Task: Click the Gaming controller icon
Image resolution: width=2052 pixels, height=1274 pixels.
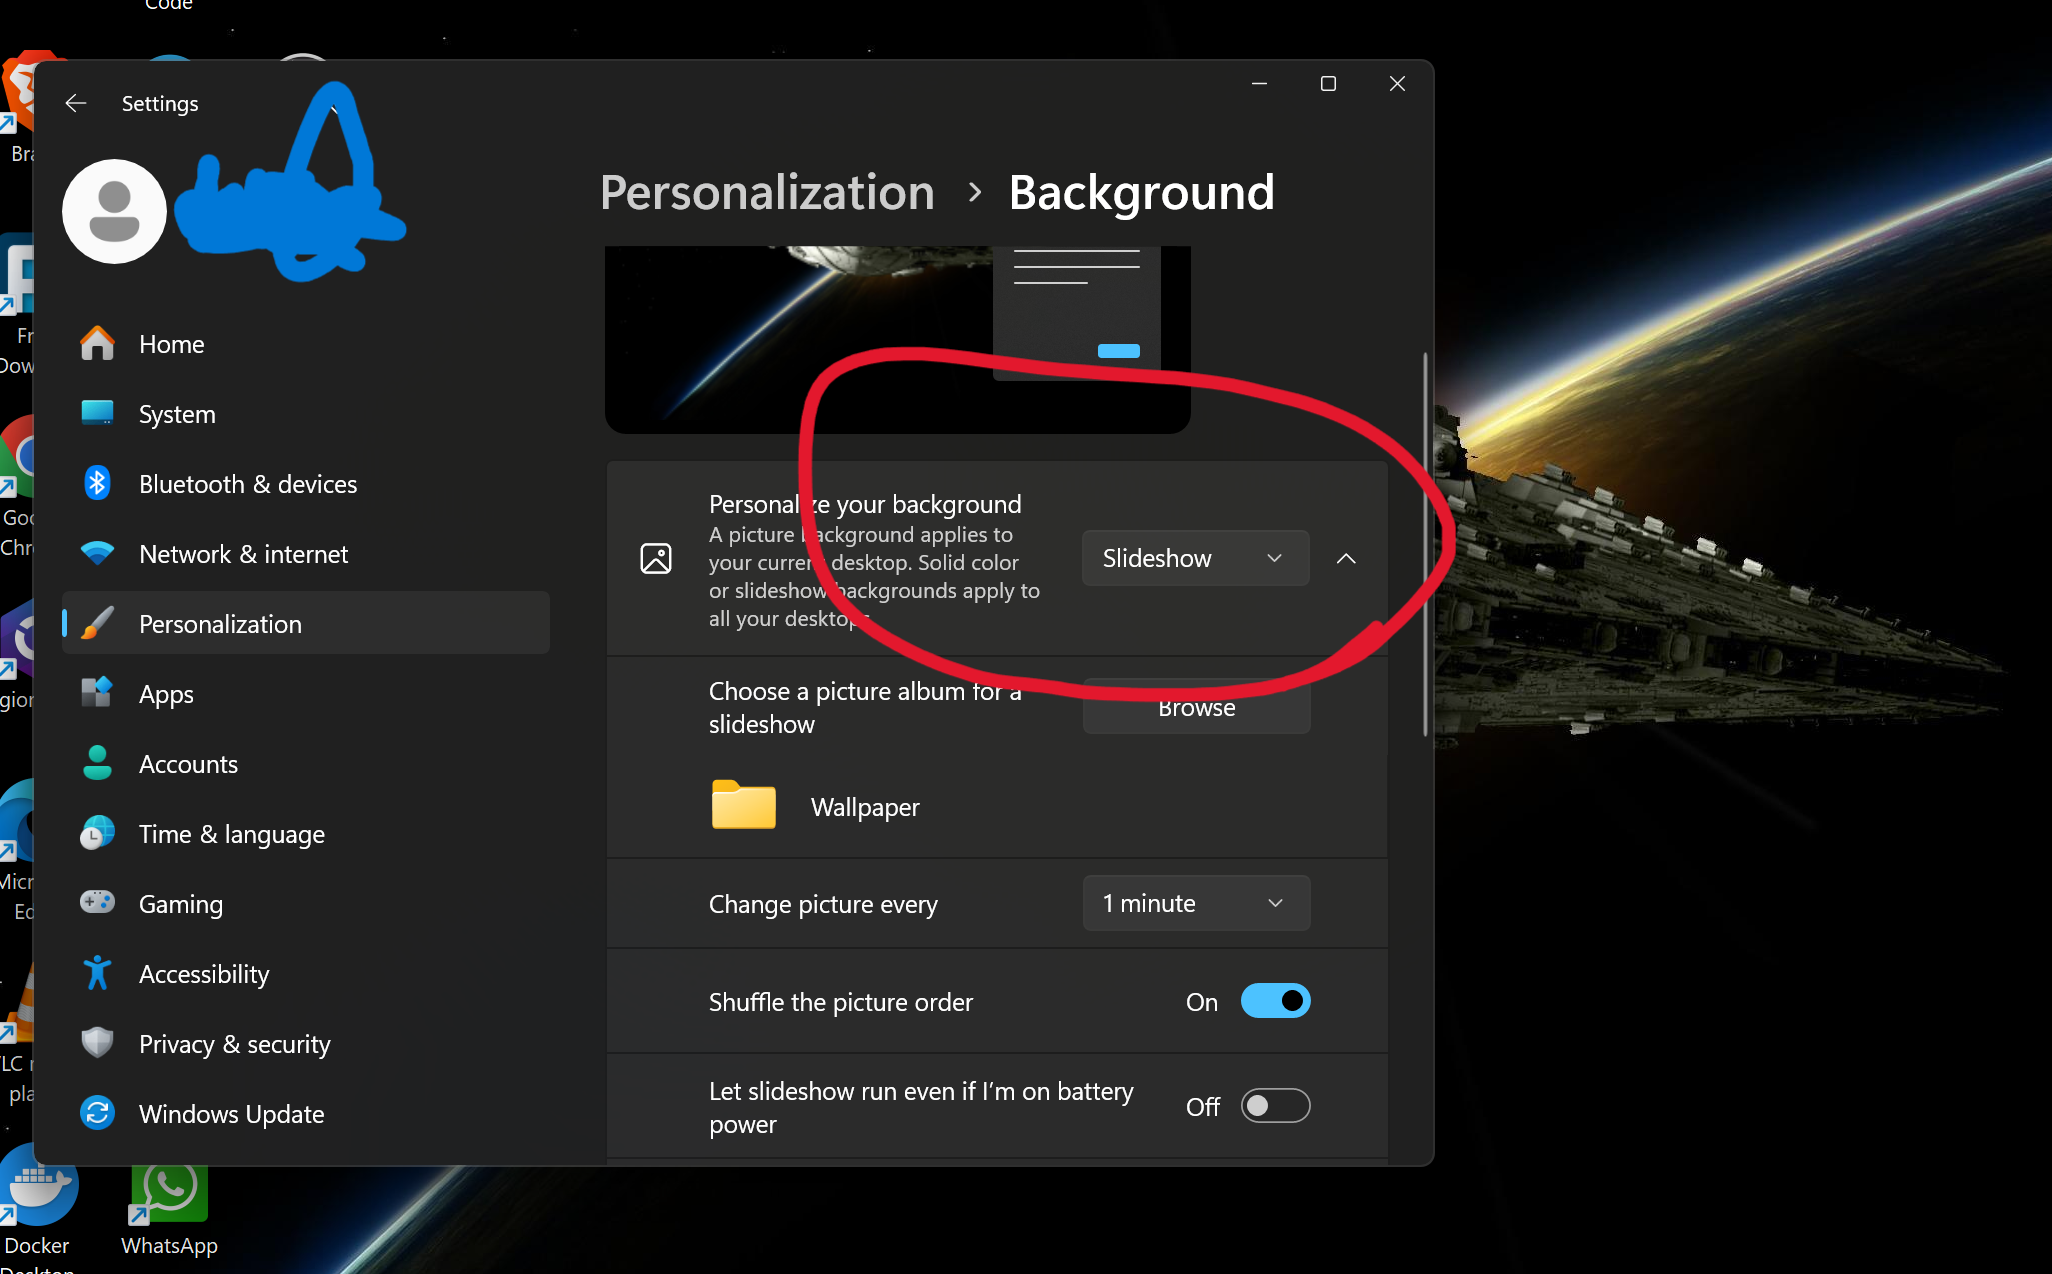Action: (97, 903)
